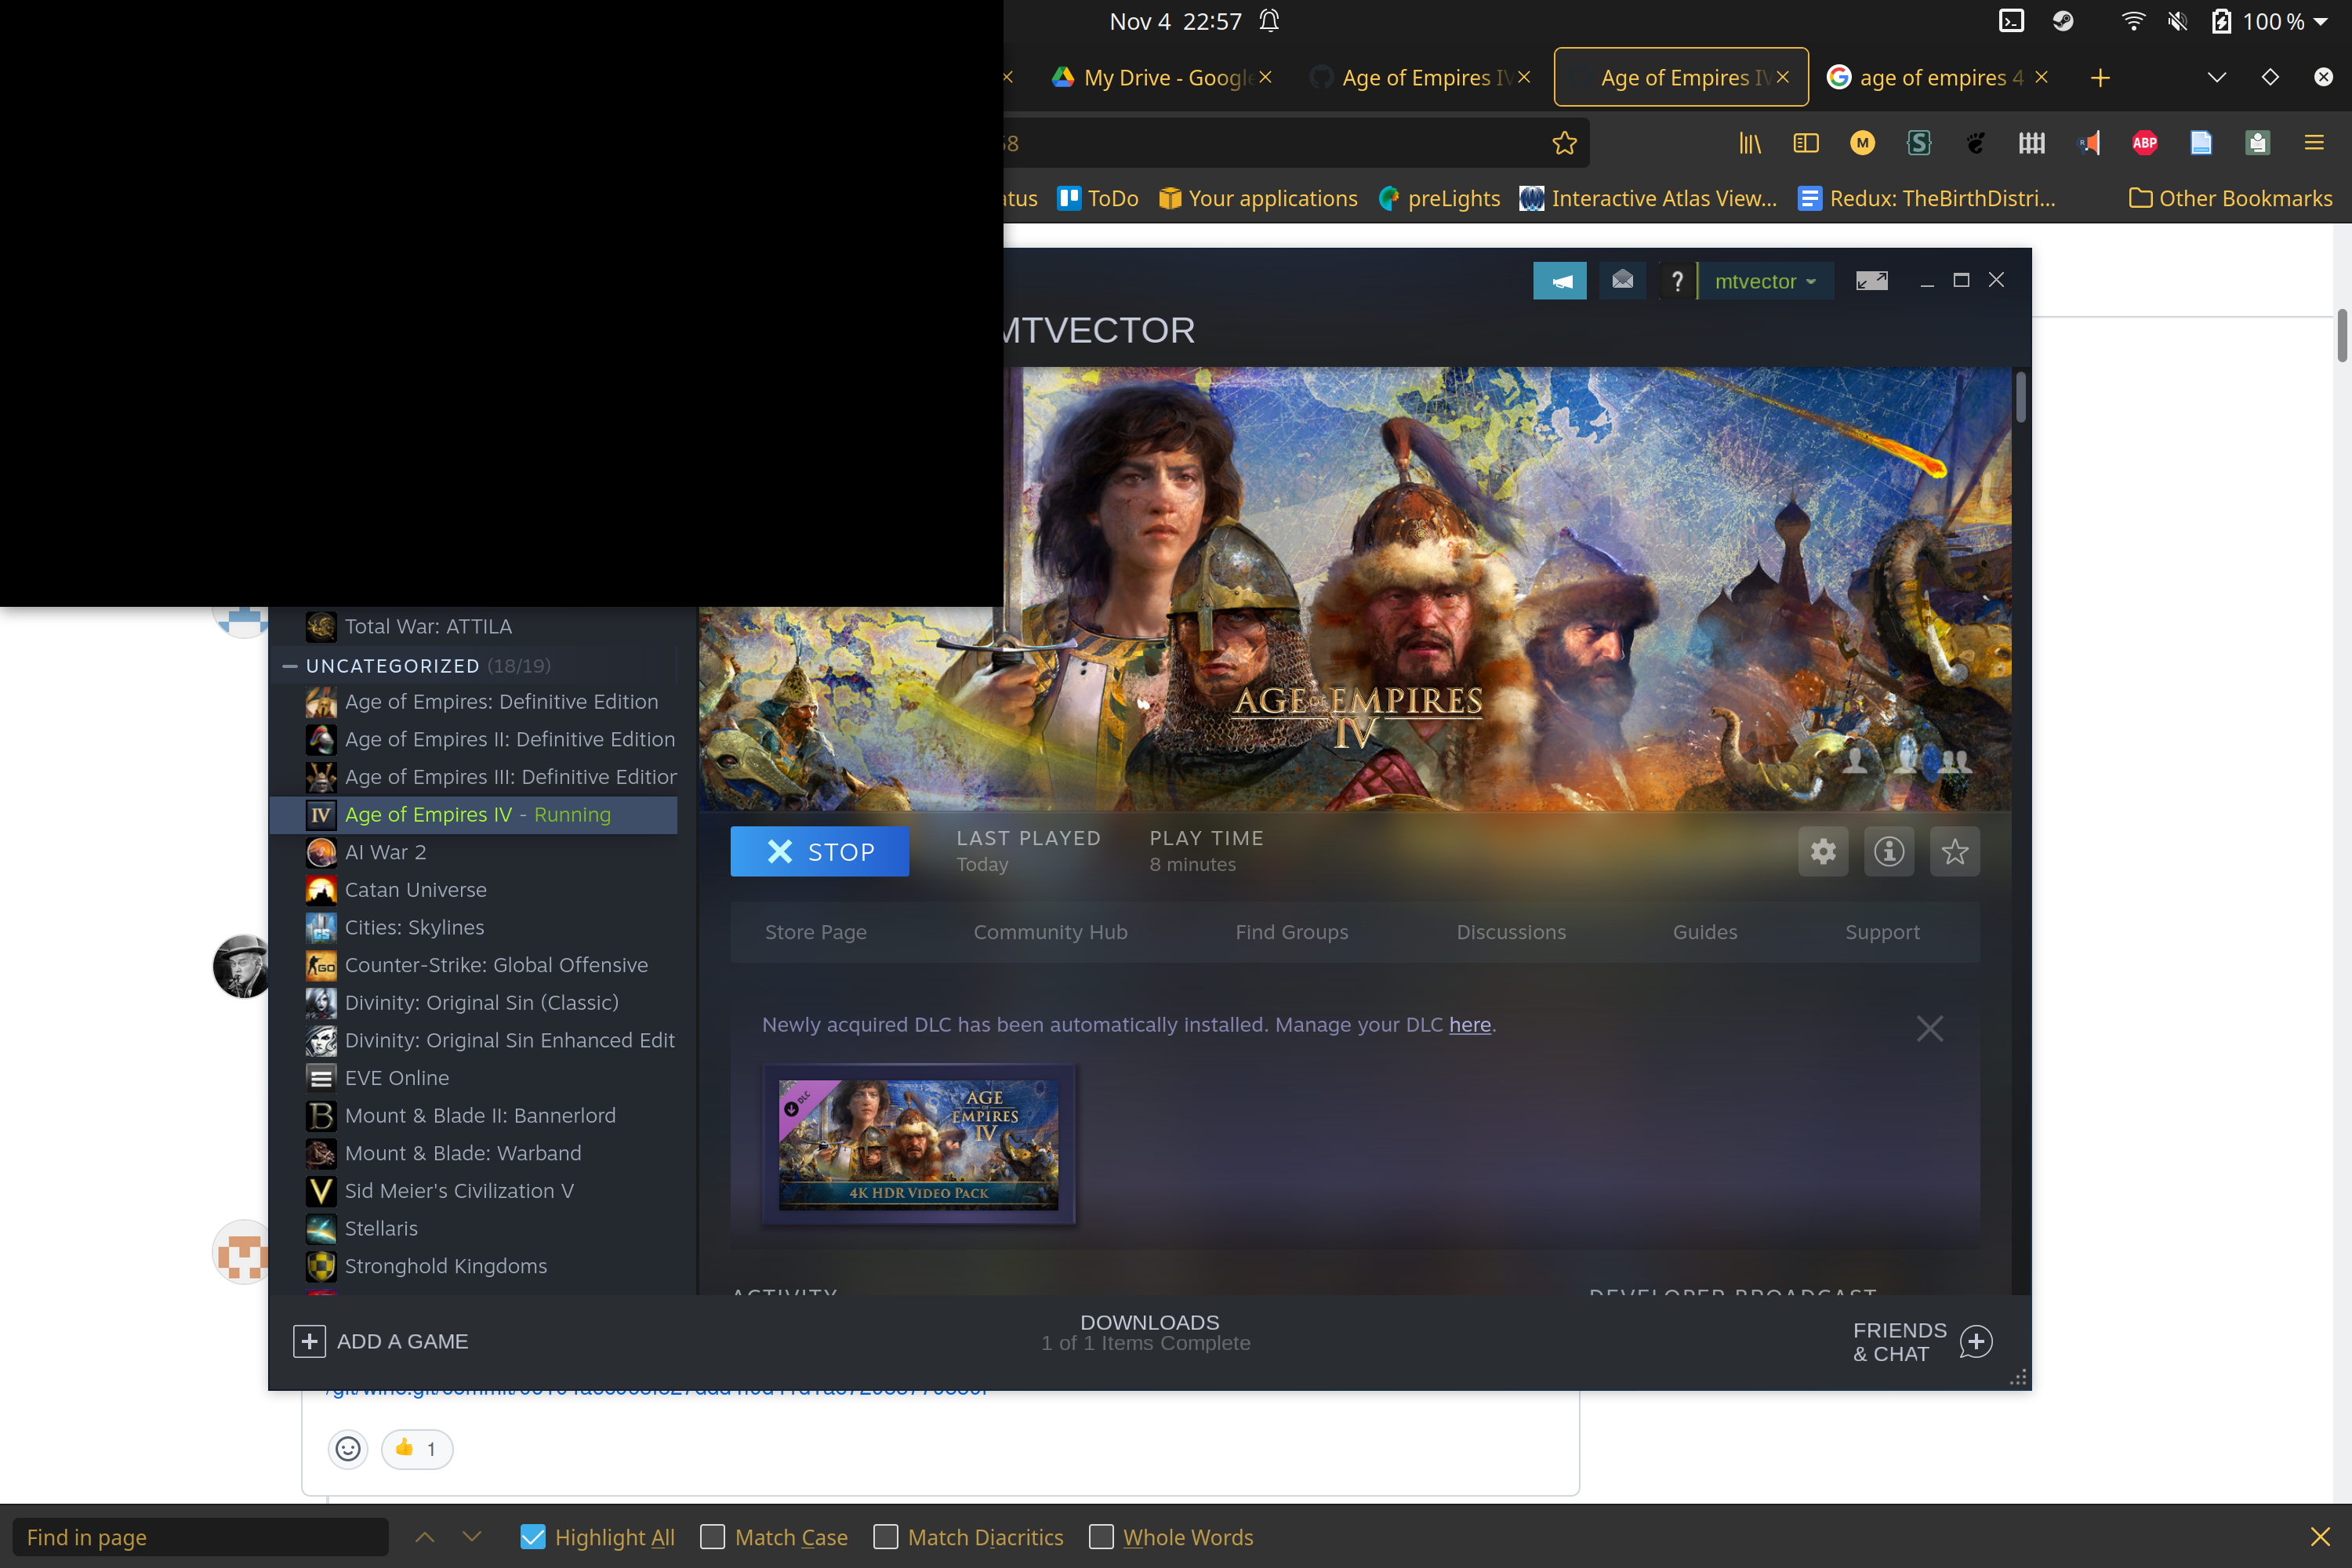Screen dimensions: 2352x1568
Task: Open mtvector account dropdown
Action: point(1765,281)
